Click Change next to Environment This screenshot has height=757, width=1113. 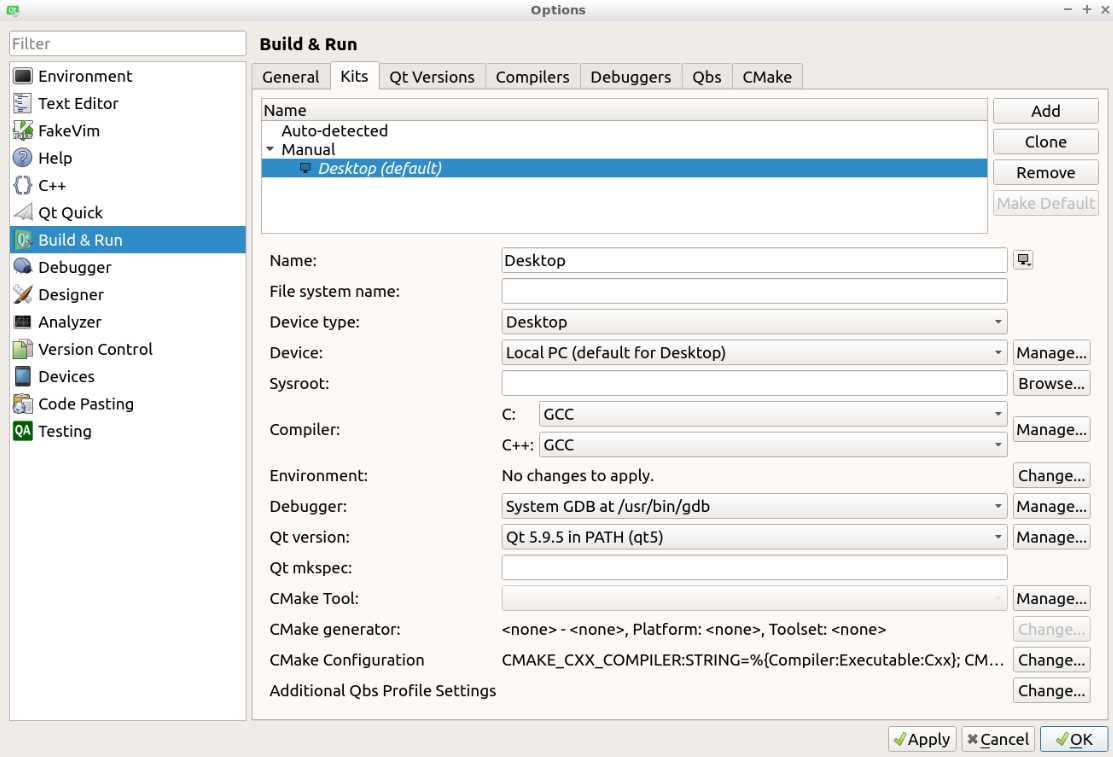1051,476
